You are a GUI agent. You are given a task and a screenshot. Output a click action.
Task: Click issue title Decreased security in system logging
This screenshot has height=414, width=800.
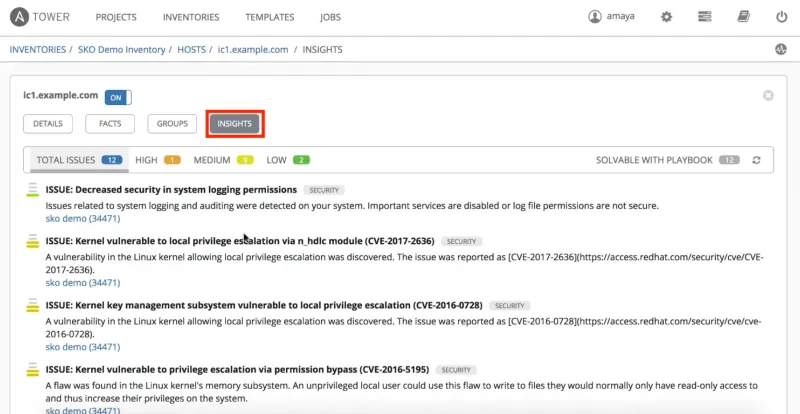(x=171, y=189)
